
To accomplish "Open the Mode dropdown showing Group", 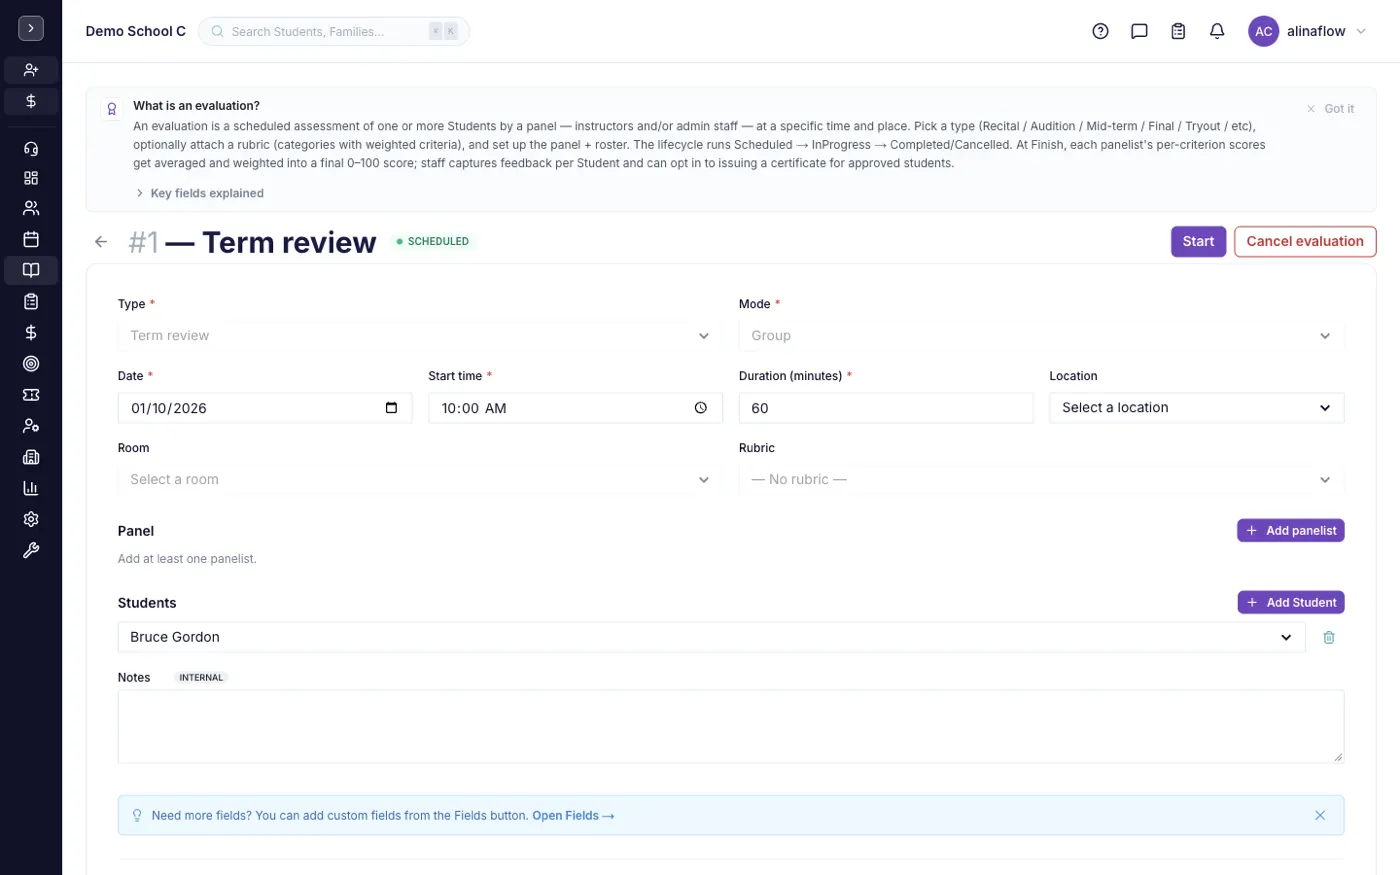I will [1041, 336].
